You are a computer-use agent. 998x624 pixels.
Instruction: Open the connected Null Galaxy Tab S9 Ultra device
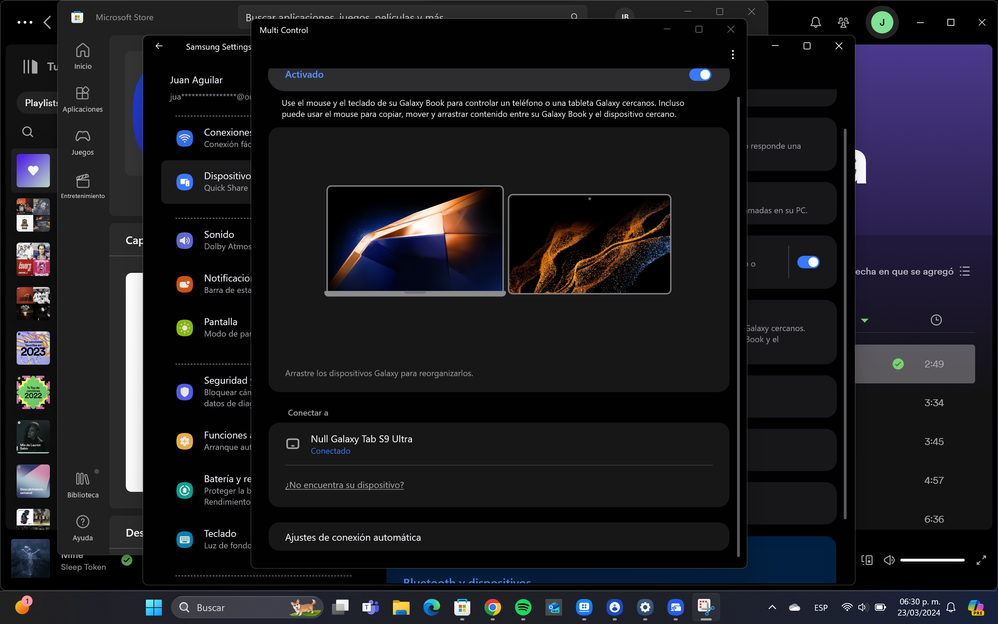(x=499, y=444)
